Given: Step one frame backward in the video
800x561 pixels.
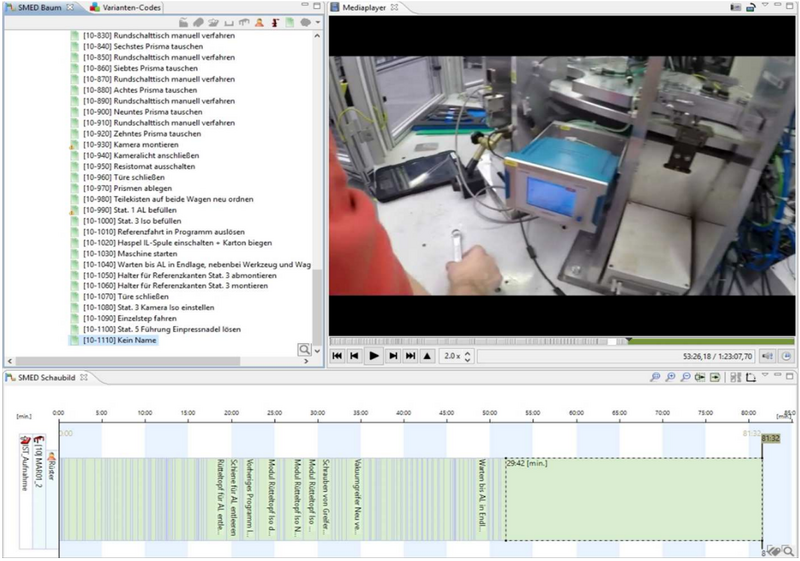Looking at the screenshot, I should pyautogui.click(x=354, y=355).
